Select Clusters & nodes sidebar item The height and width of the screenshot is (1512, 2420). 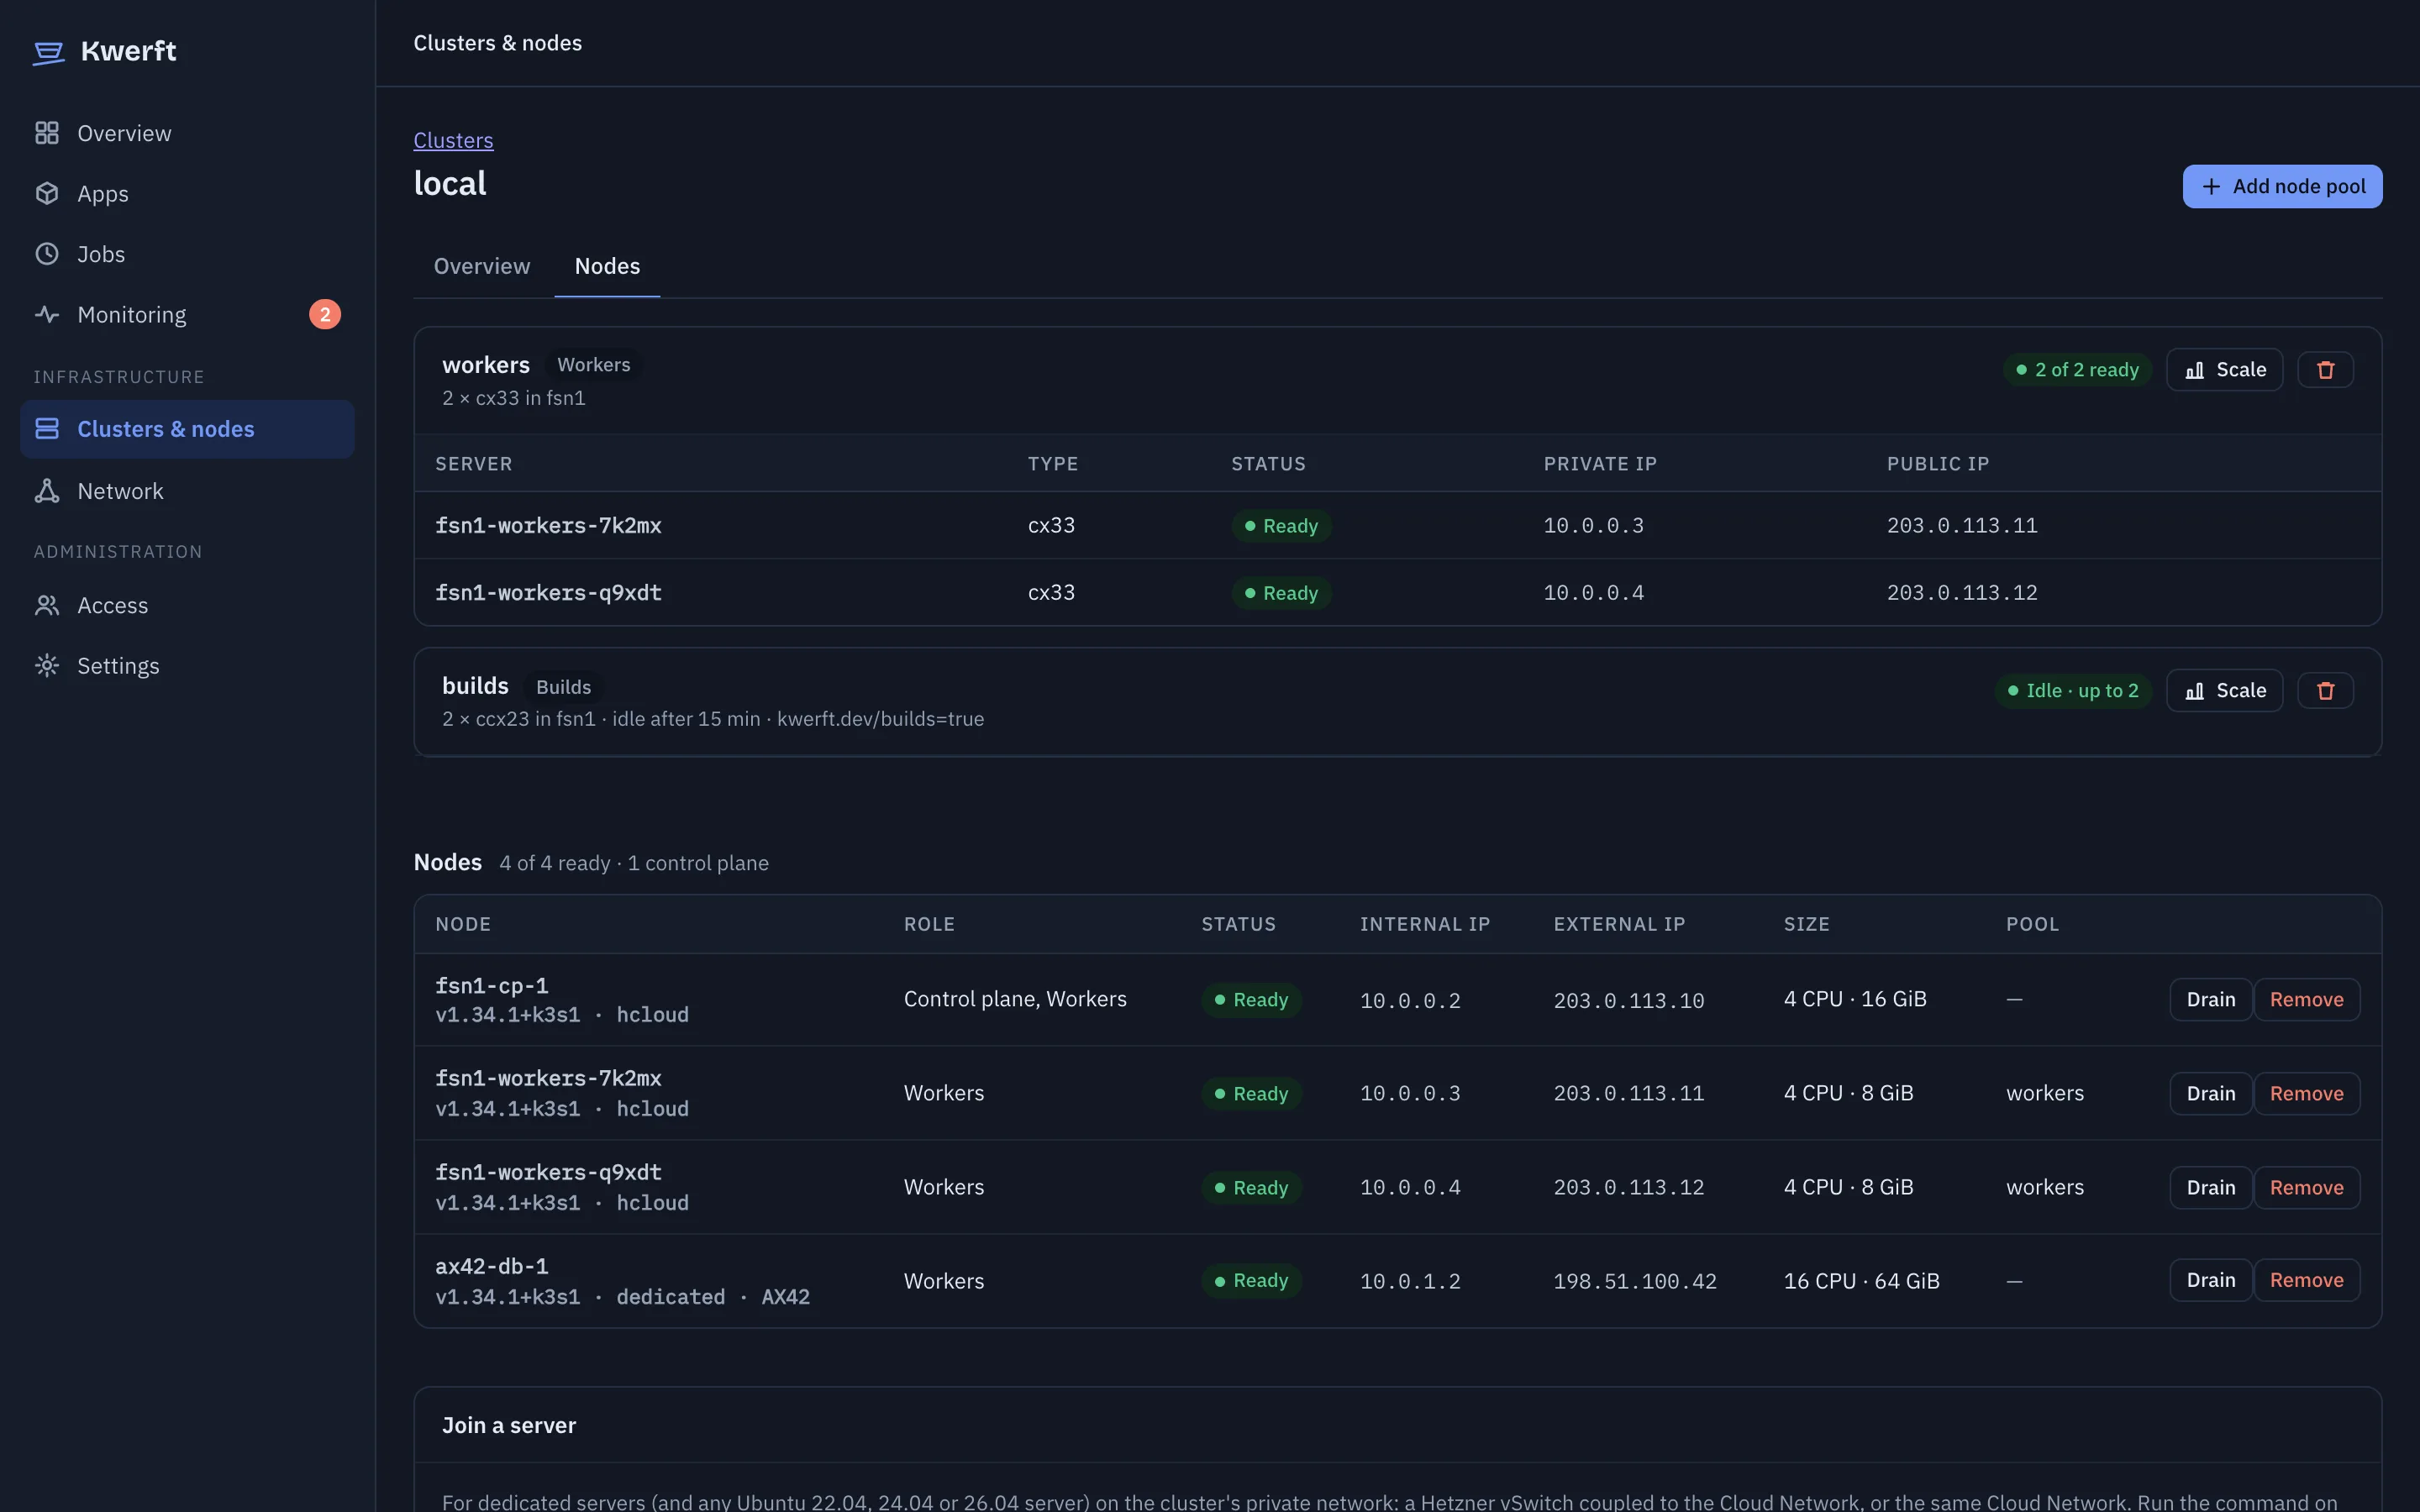(187, 429)
